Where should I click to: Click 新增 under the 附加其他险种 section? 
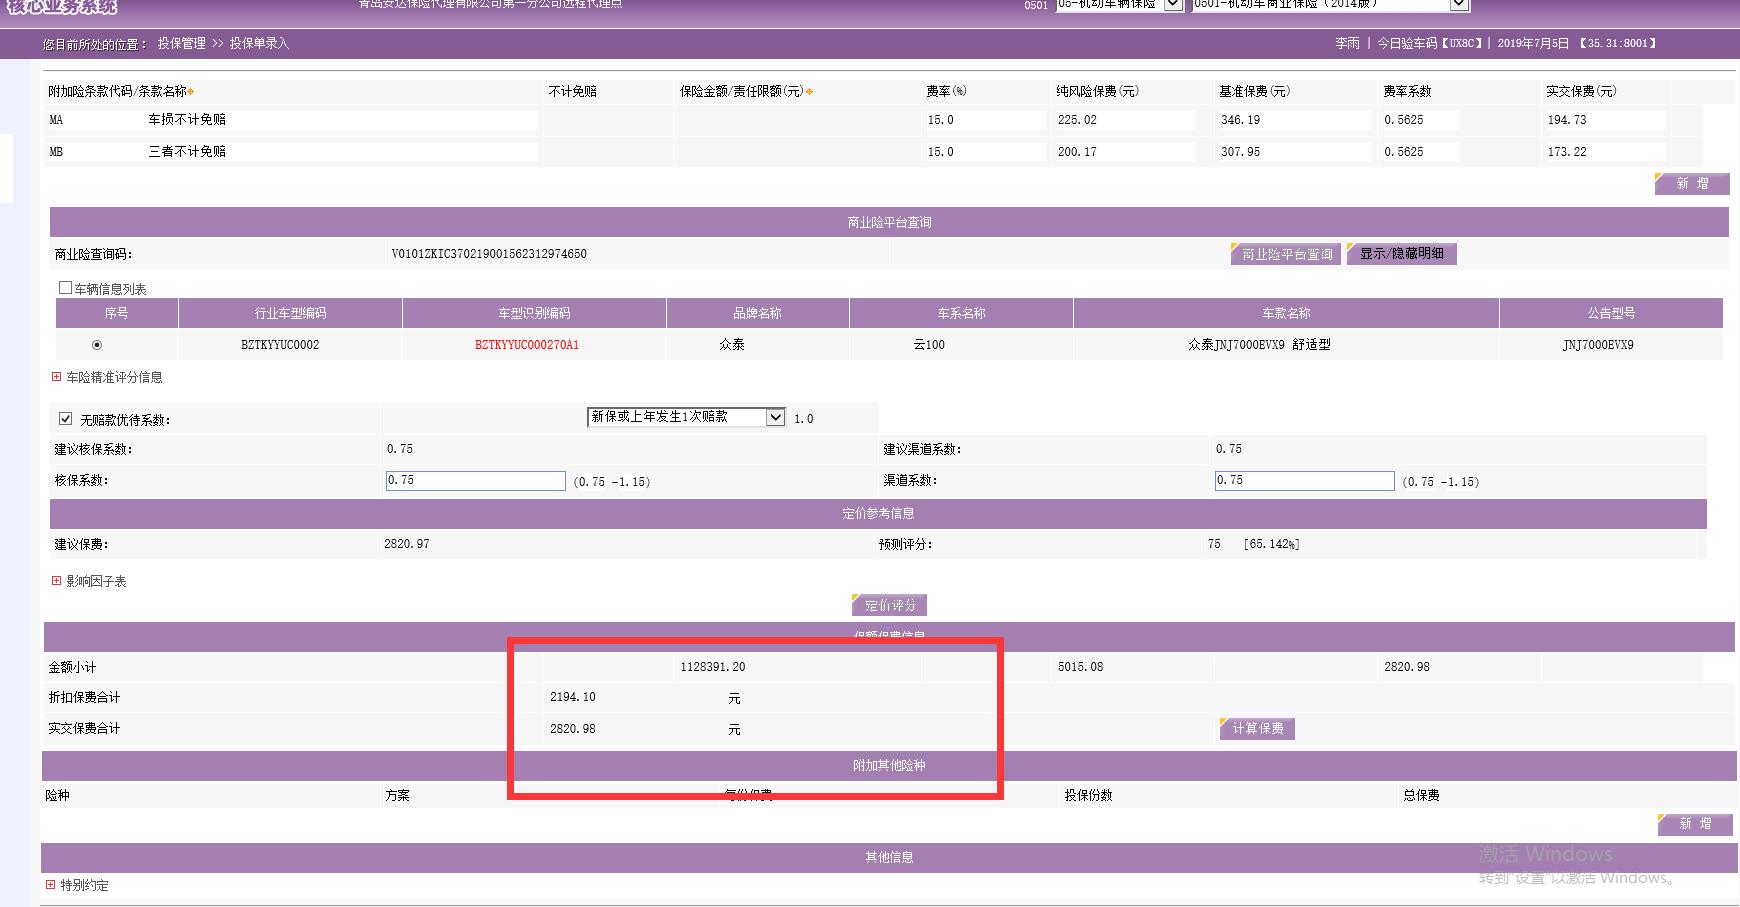click(1693, 824)
